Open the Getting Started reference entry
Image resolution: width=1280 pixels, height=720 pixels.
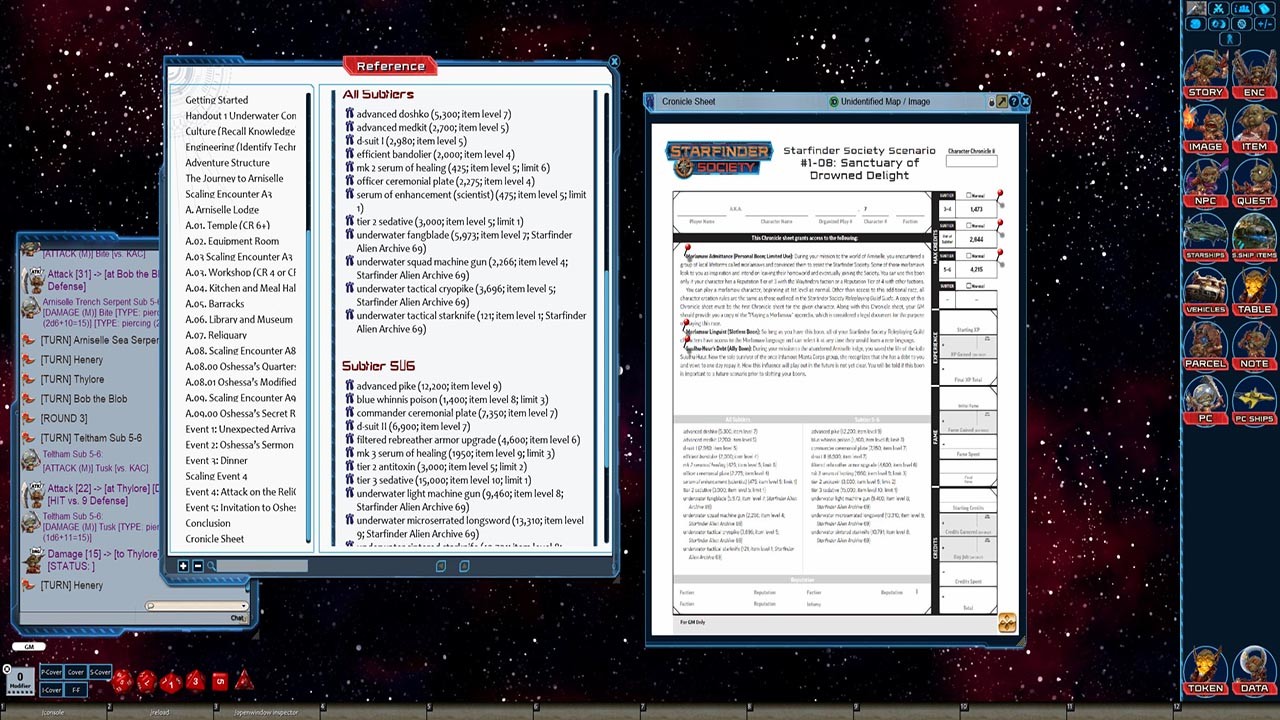click(x=216, y=100)
